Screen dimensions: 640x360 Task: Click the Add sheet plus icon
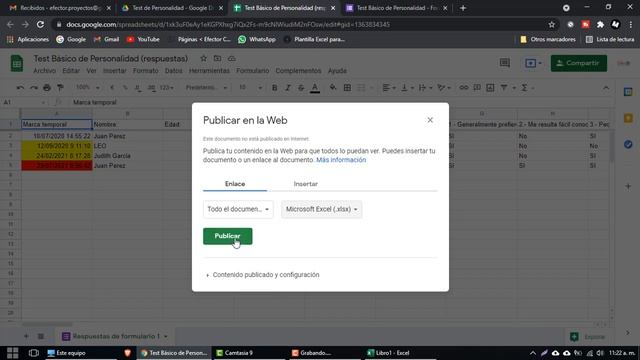point(26,336)
